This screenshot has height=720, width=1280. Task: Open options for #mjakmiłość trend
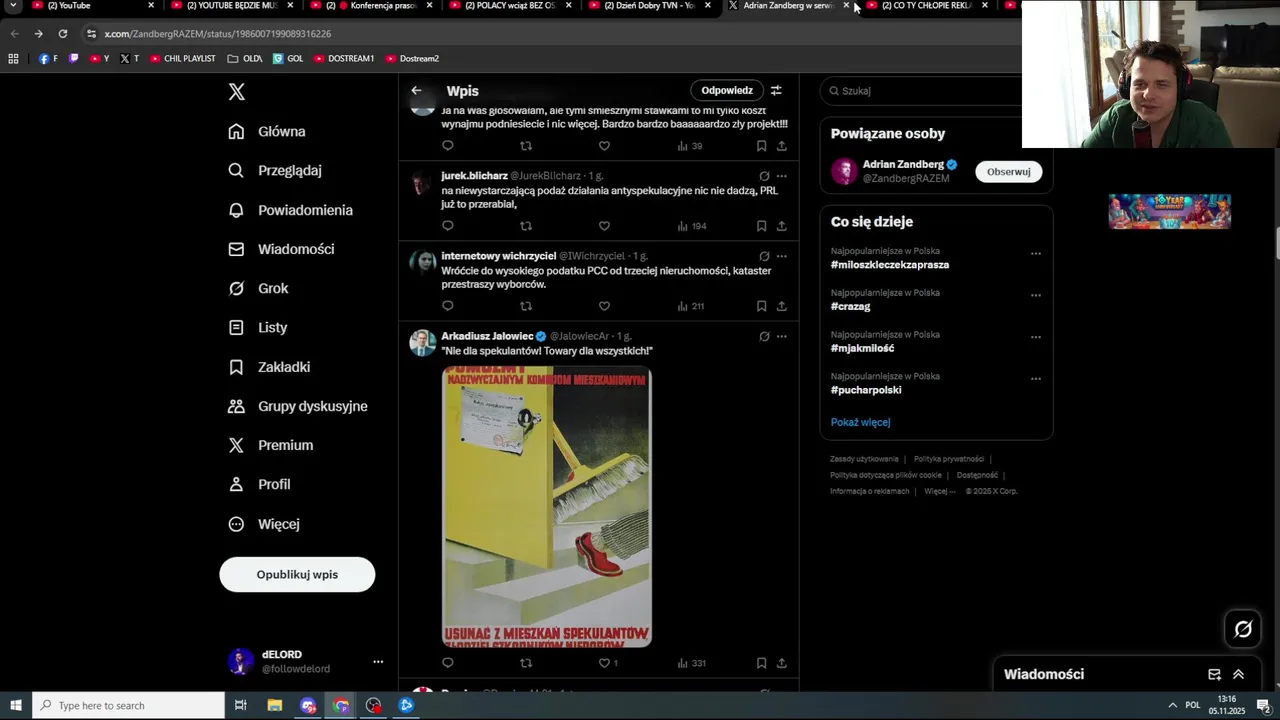click(1036, 337)
